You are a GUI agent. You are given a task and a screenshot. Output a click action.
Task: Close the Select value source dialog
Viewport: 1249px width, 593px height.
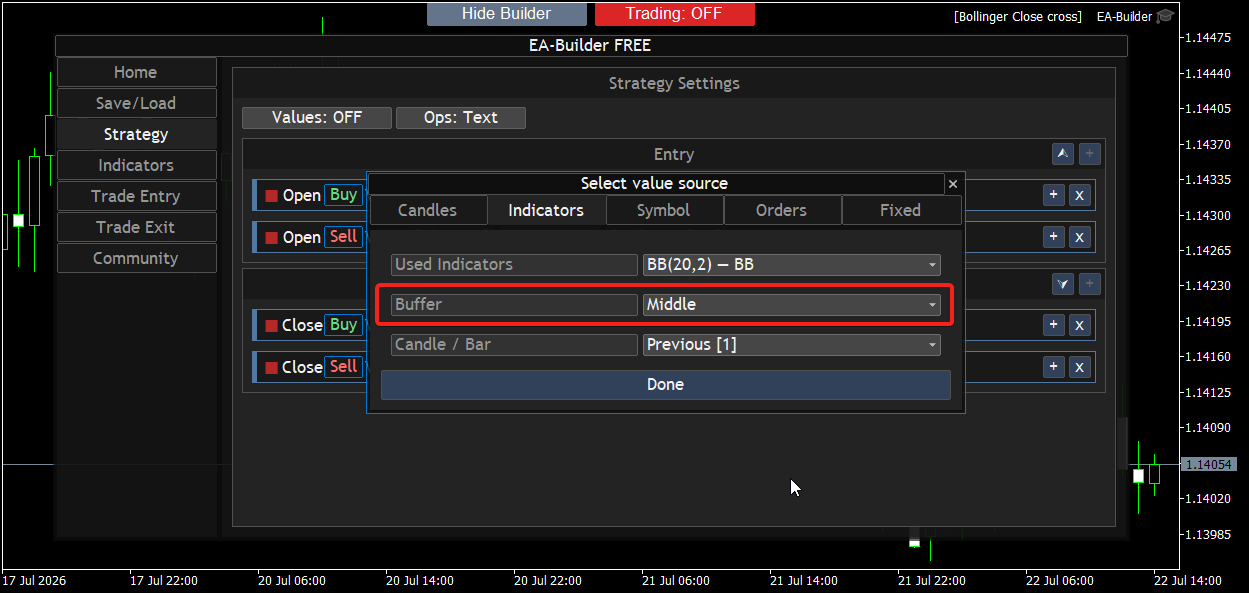pos(953,184)
